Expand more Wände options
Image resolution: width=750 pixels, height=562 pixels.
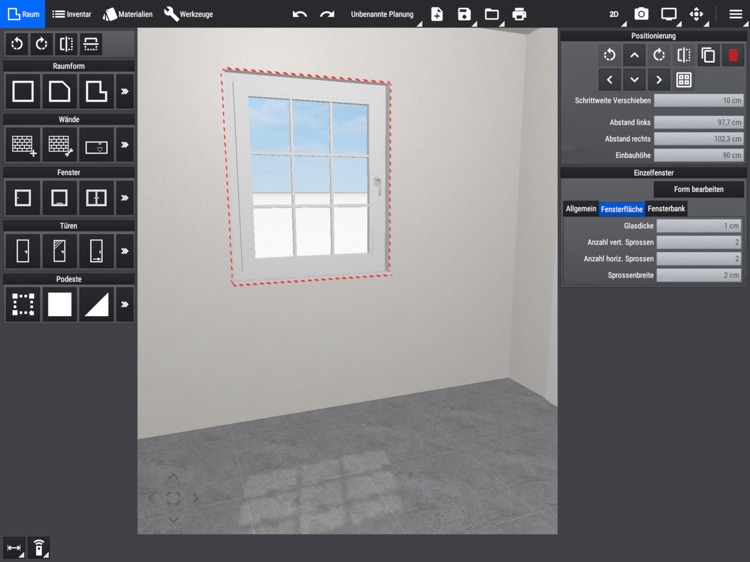click(x=125, y=145)
